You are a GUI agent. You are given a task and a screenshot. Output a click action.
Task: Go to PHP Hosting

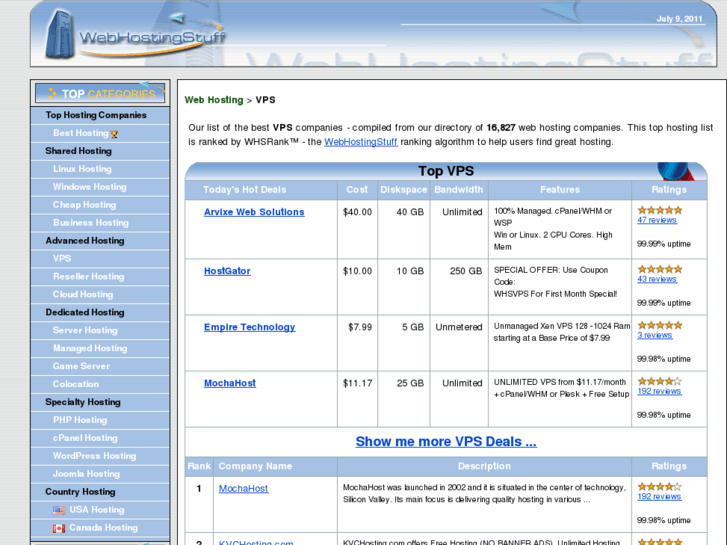80,420
